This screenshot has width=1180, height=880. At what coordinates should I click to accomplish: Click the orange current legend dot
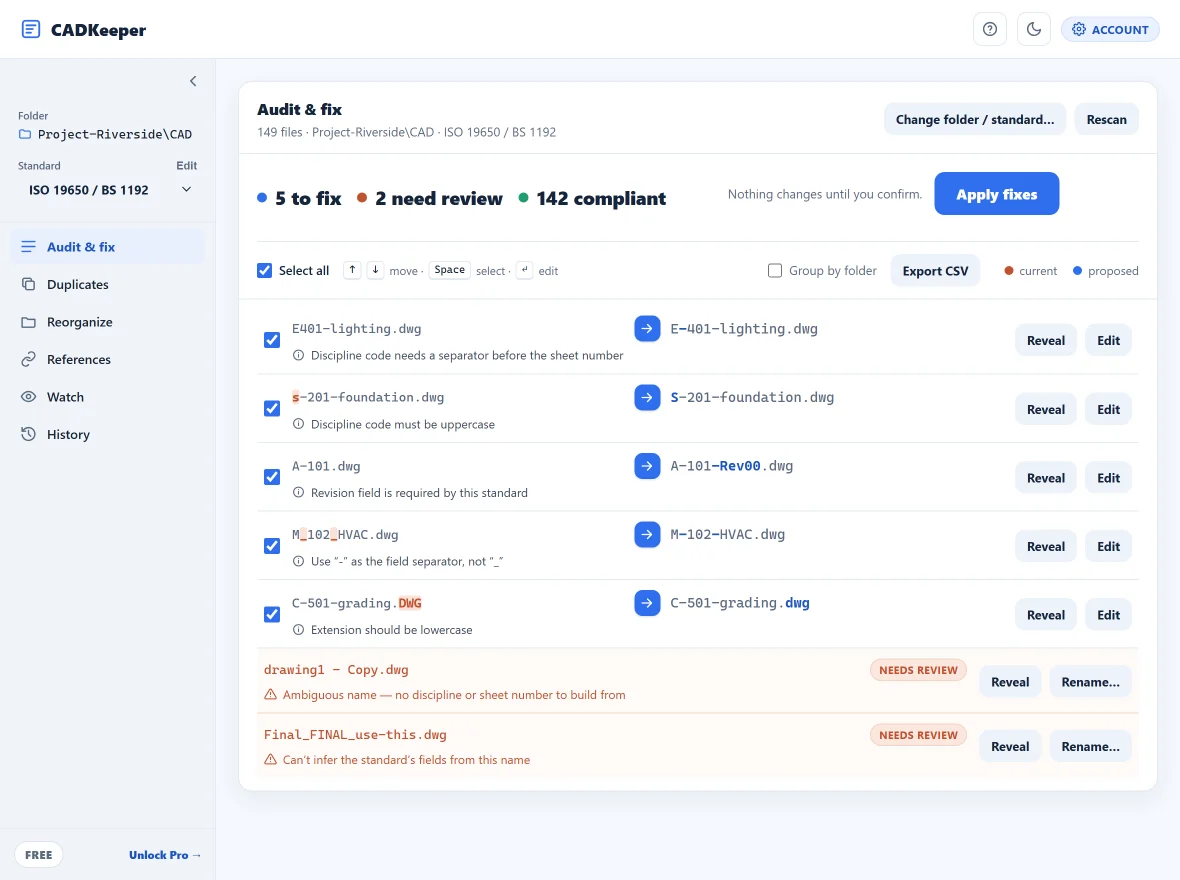(1008, 270)
